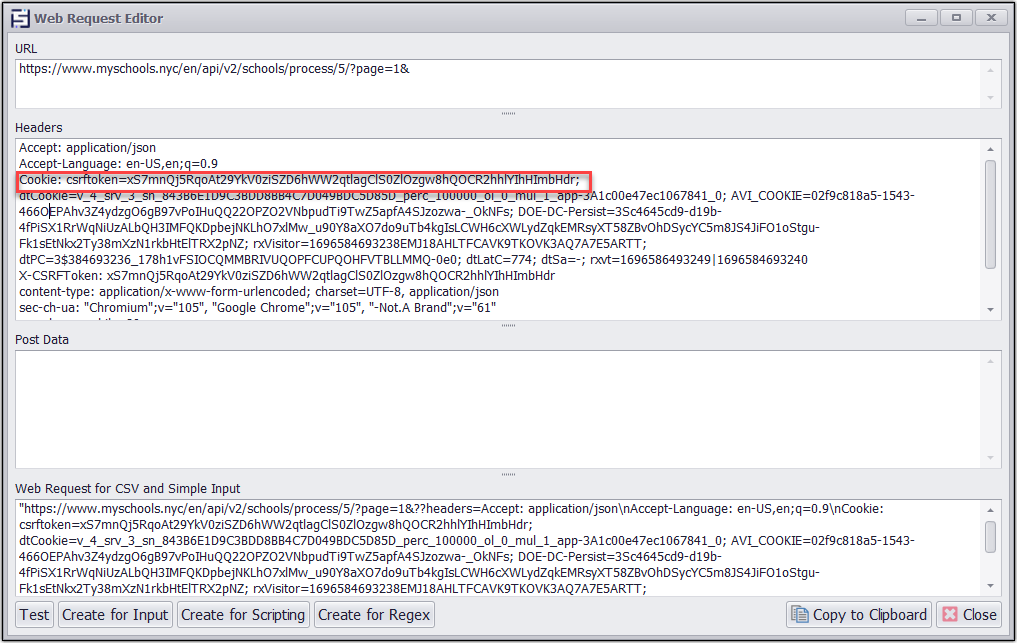Click the Copy to Clipboard button

(859, 614)
